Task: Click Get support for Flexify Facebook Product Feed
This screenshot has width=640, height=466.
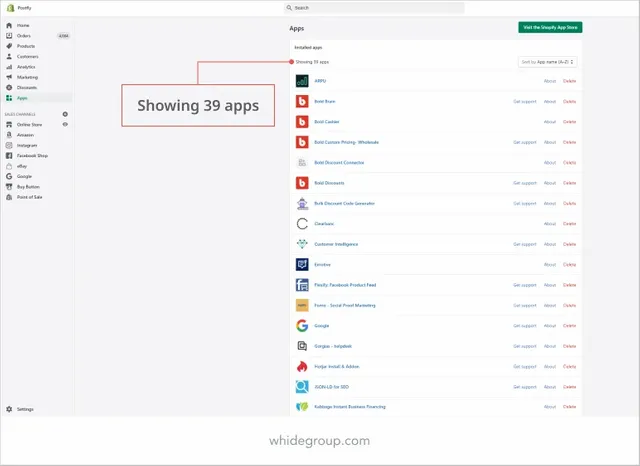Action: click(525, 285)
